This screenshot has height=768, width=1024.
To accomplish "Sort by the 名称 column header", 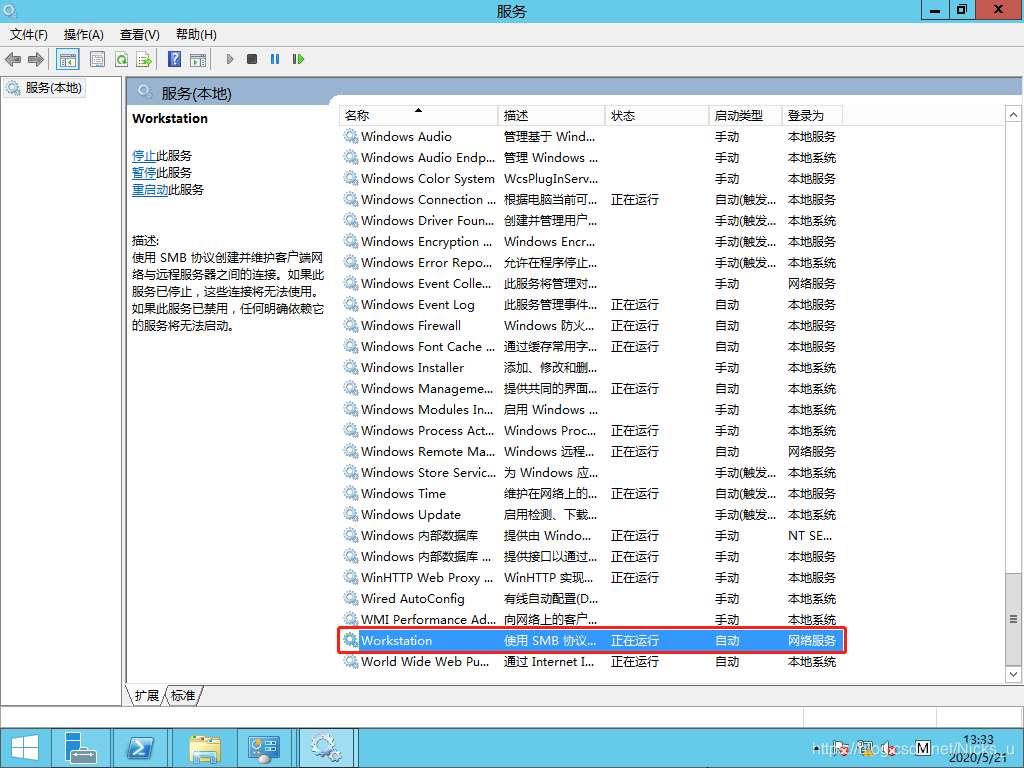I will pos(418,116).
